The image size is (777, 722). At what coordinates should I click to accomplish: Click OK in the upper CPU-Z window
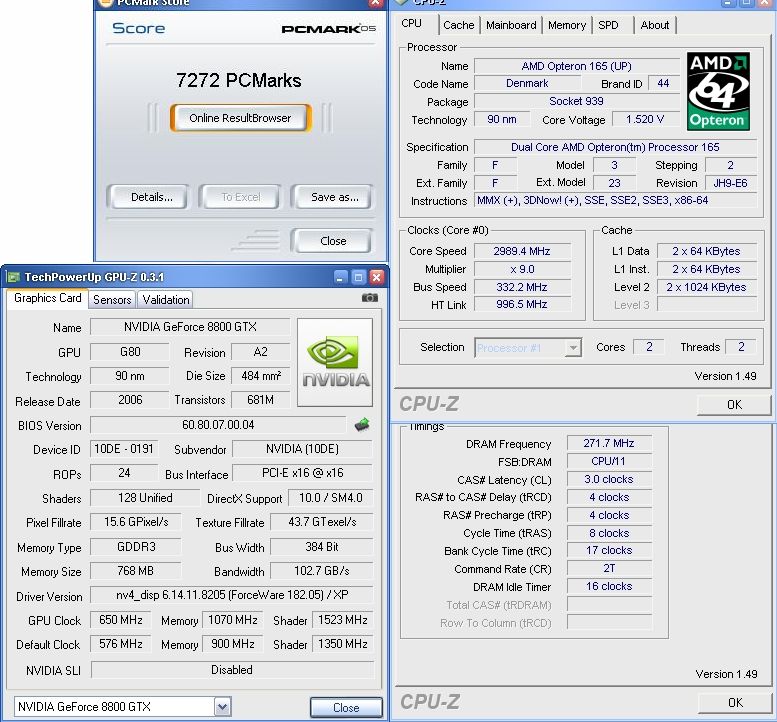(x=734, y=405)
